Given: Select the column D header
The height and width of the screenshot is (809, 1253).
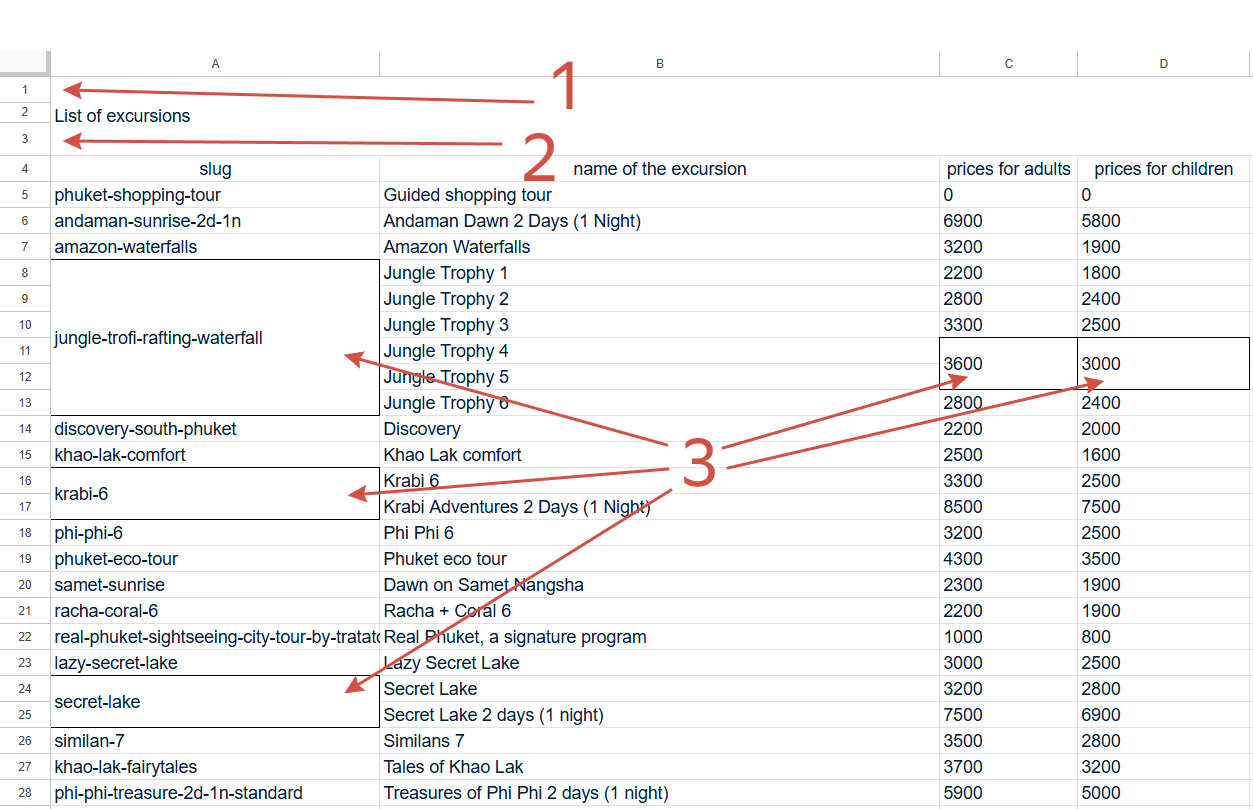Looking at the screenshot, I should click(x=1164, y=64).
